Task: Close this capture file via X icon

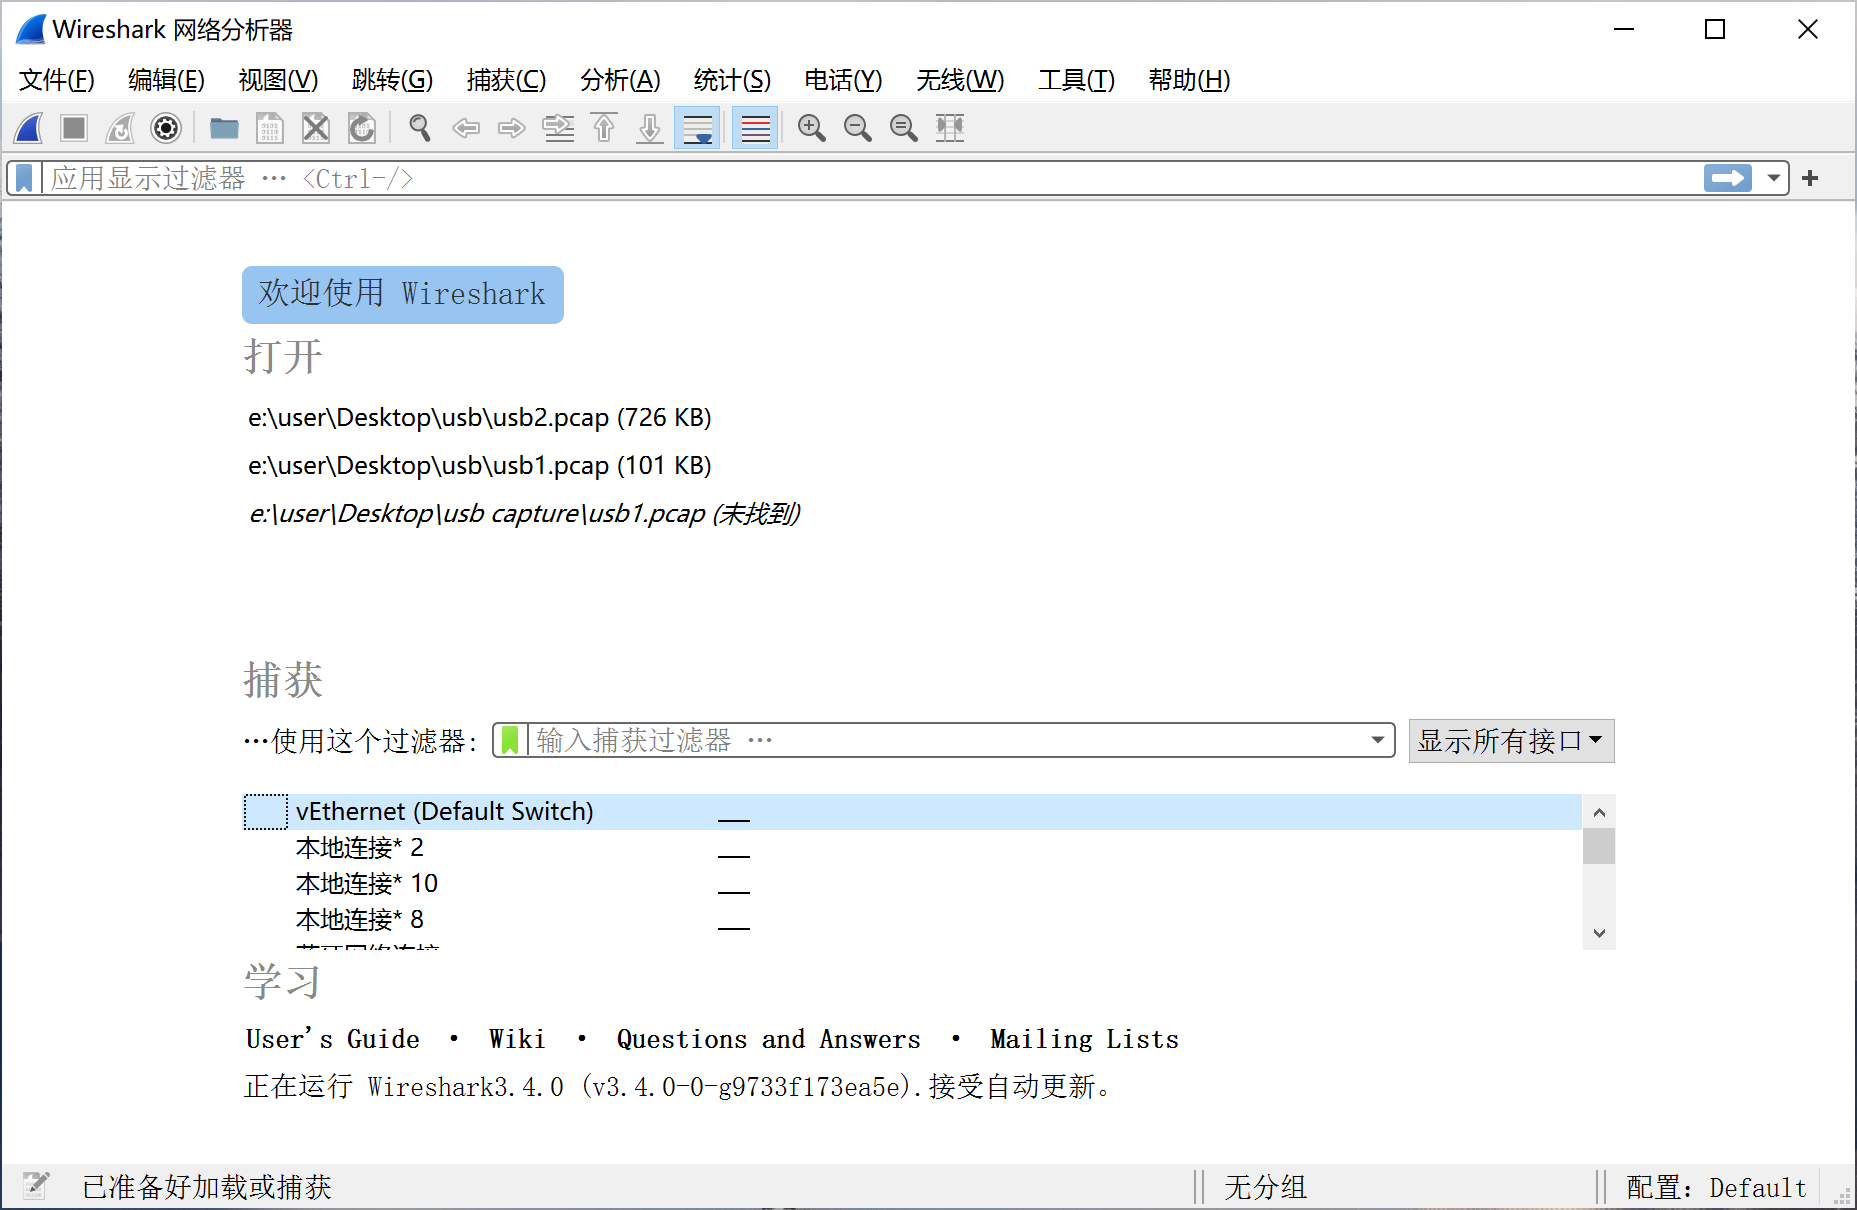Action: (x=316, y=128)
